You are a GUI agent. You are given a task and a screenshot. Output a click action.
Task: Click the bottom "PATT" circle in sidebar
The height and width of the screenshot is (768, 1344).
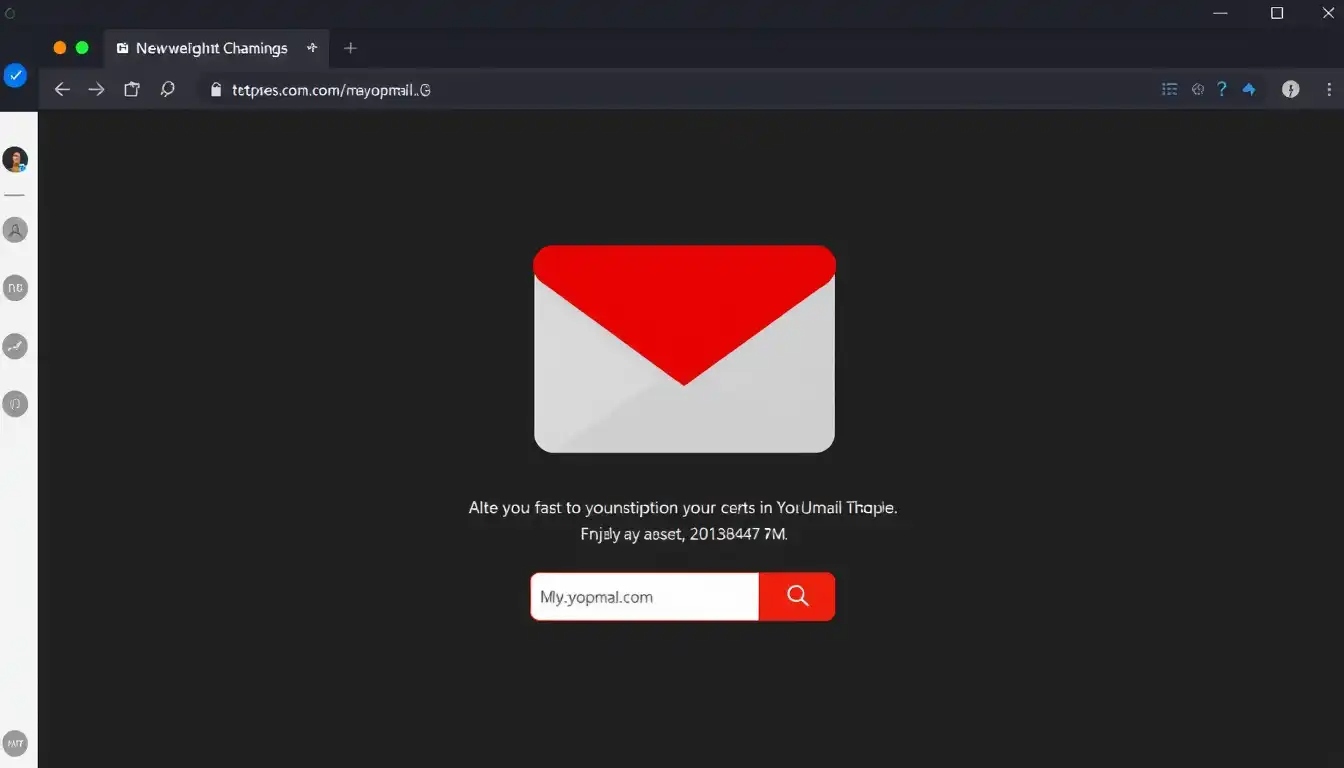(x=15, y=743)
